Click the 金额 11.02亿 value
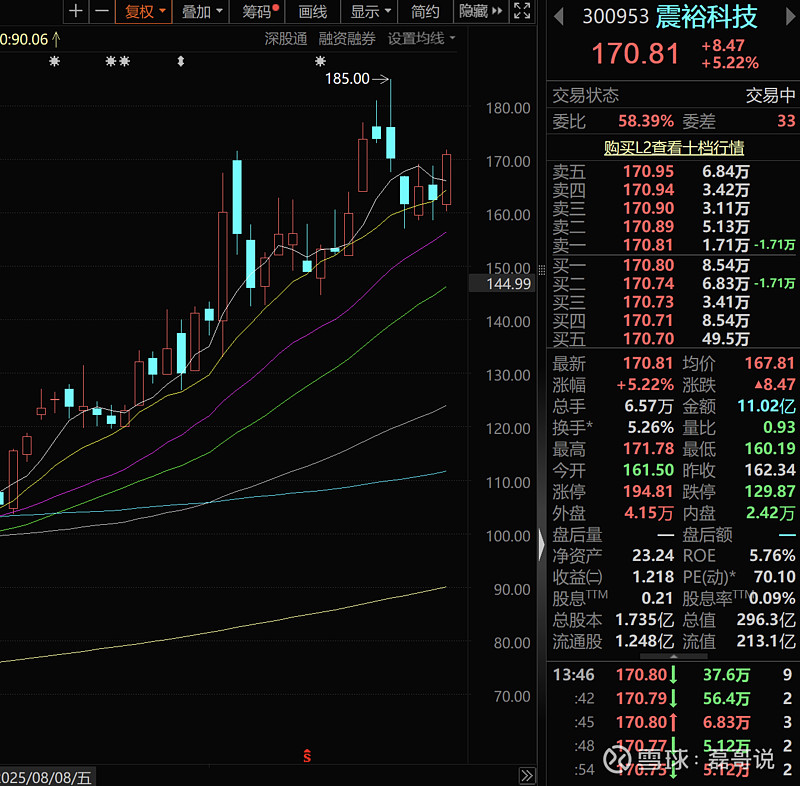This screenshot has width=800, height=786. tap(766, 406)
